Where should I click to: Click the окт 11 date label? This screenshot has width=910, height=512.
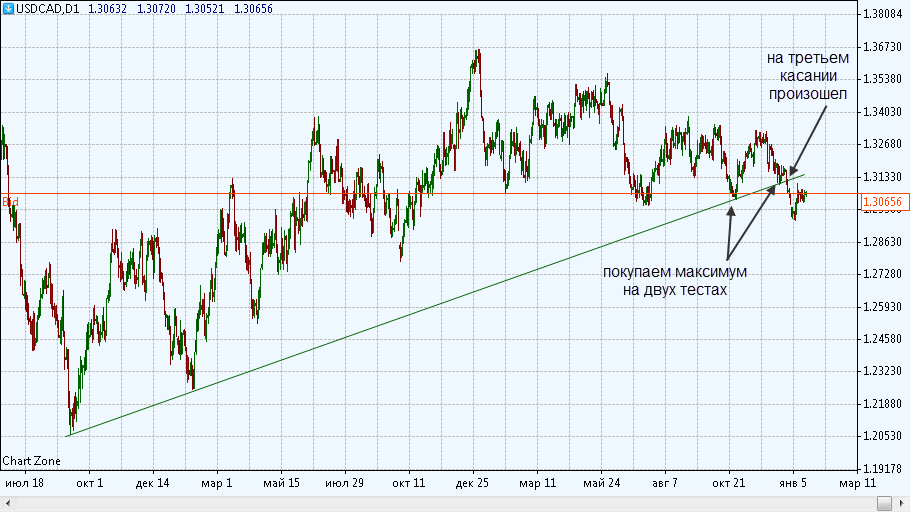pos(409,483)
